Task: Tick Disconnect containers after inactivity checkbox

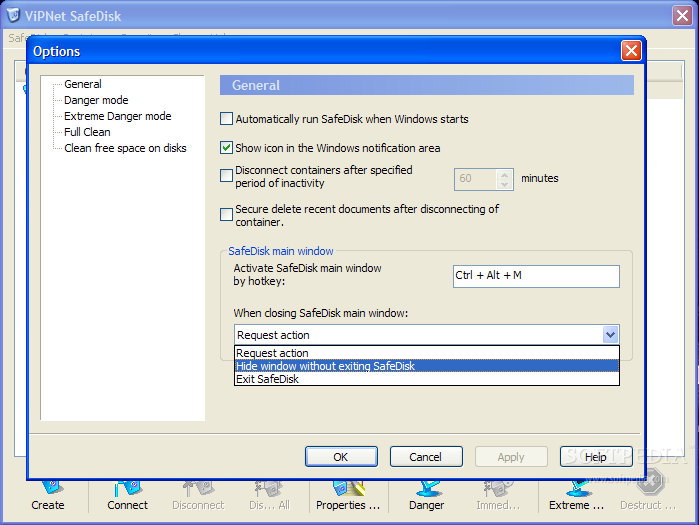Action: [226, 175]
